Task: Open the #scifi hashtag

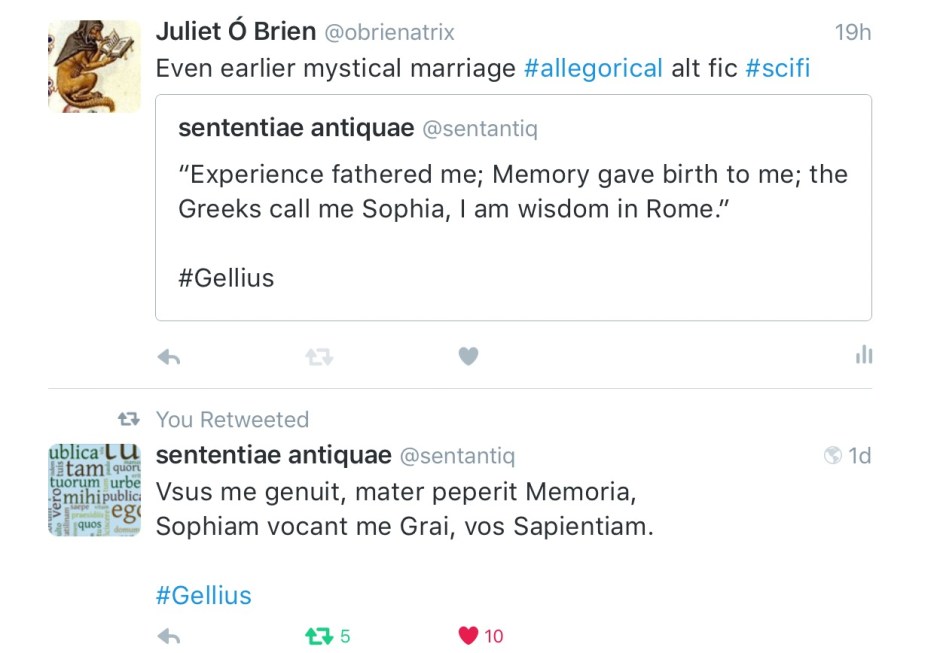Action: tap(777, 68)
